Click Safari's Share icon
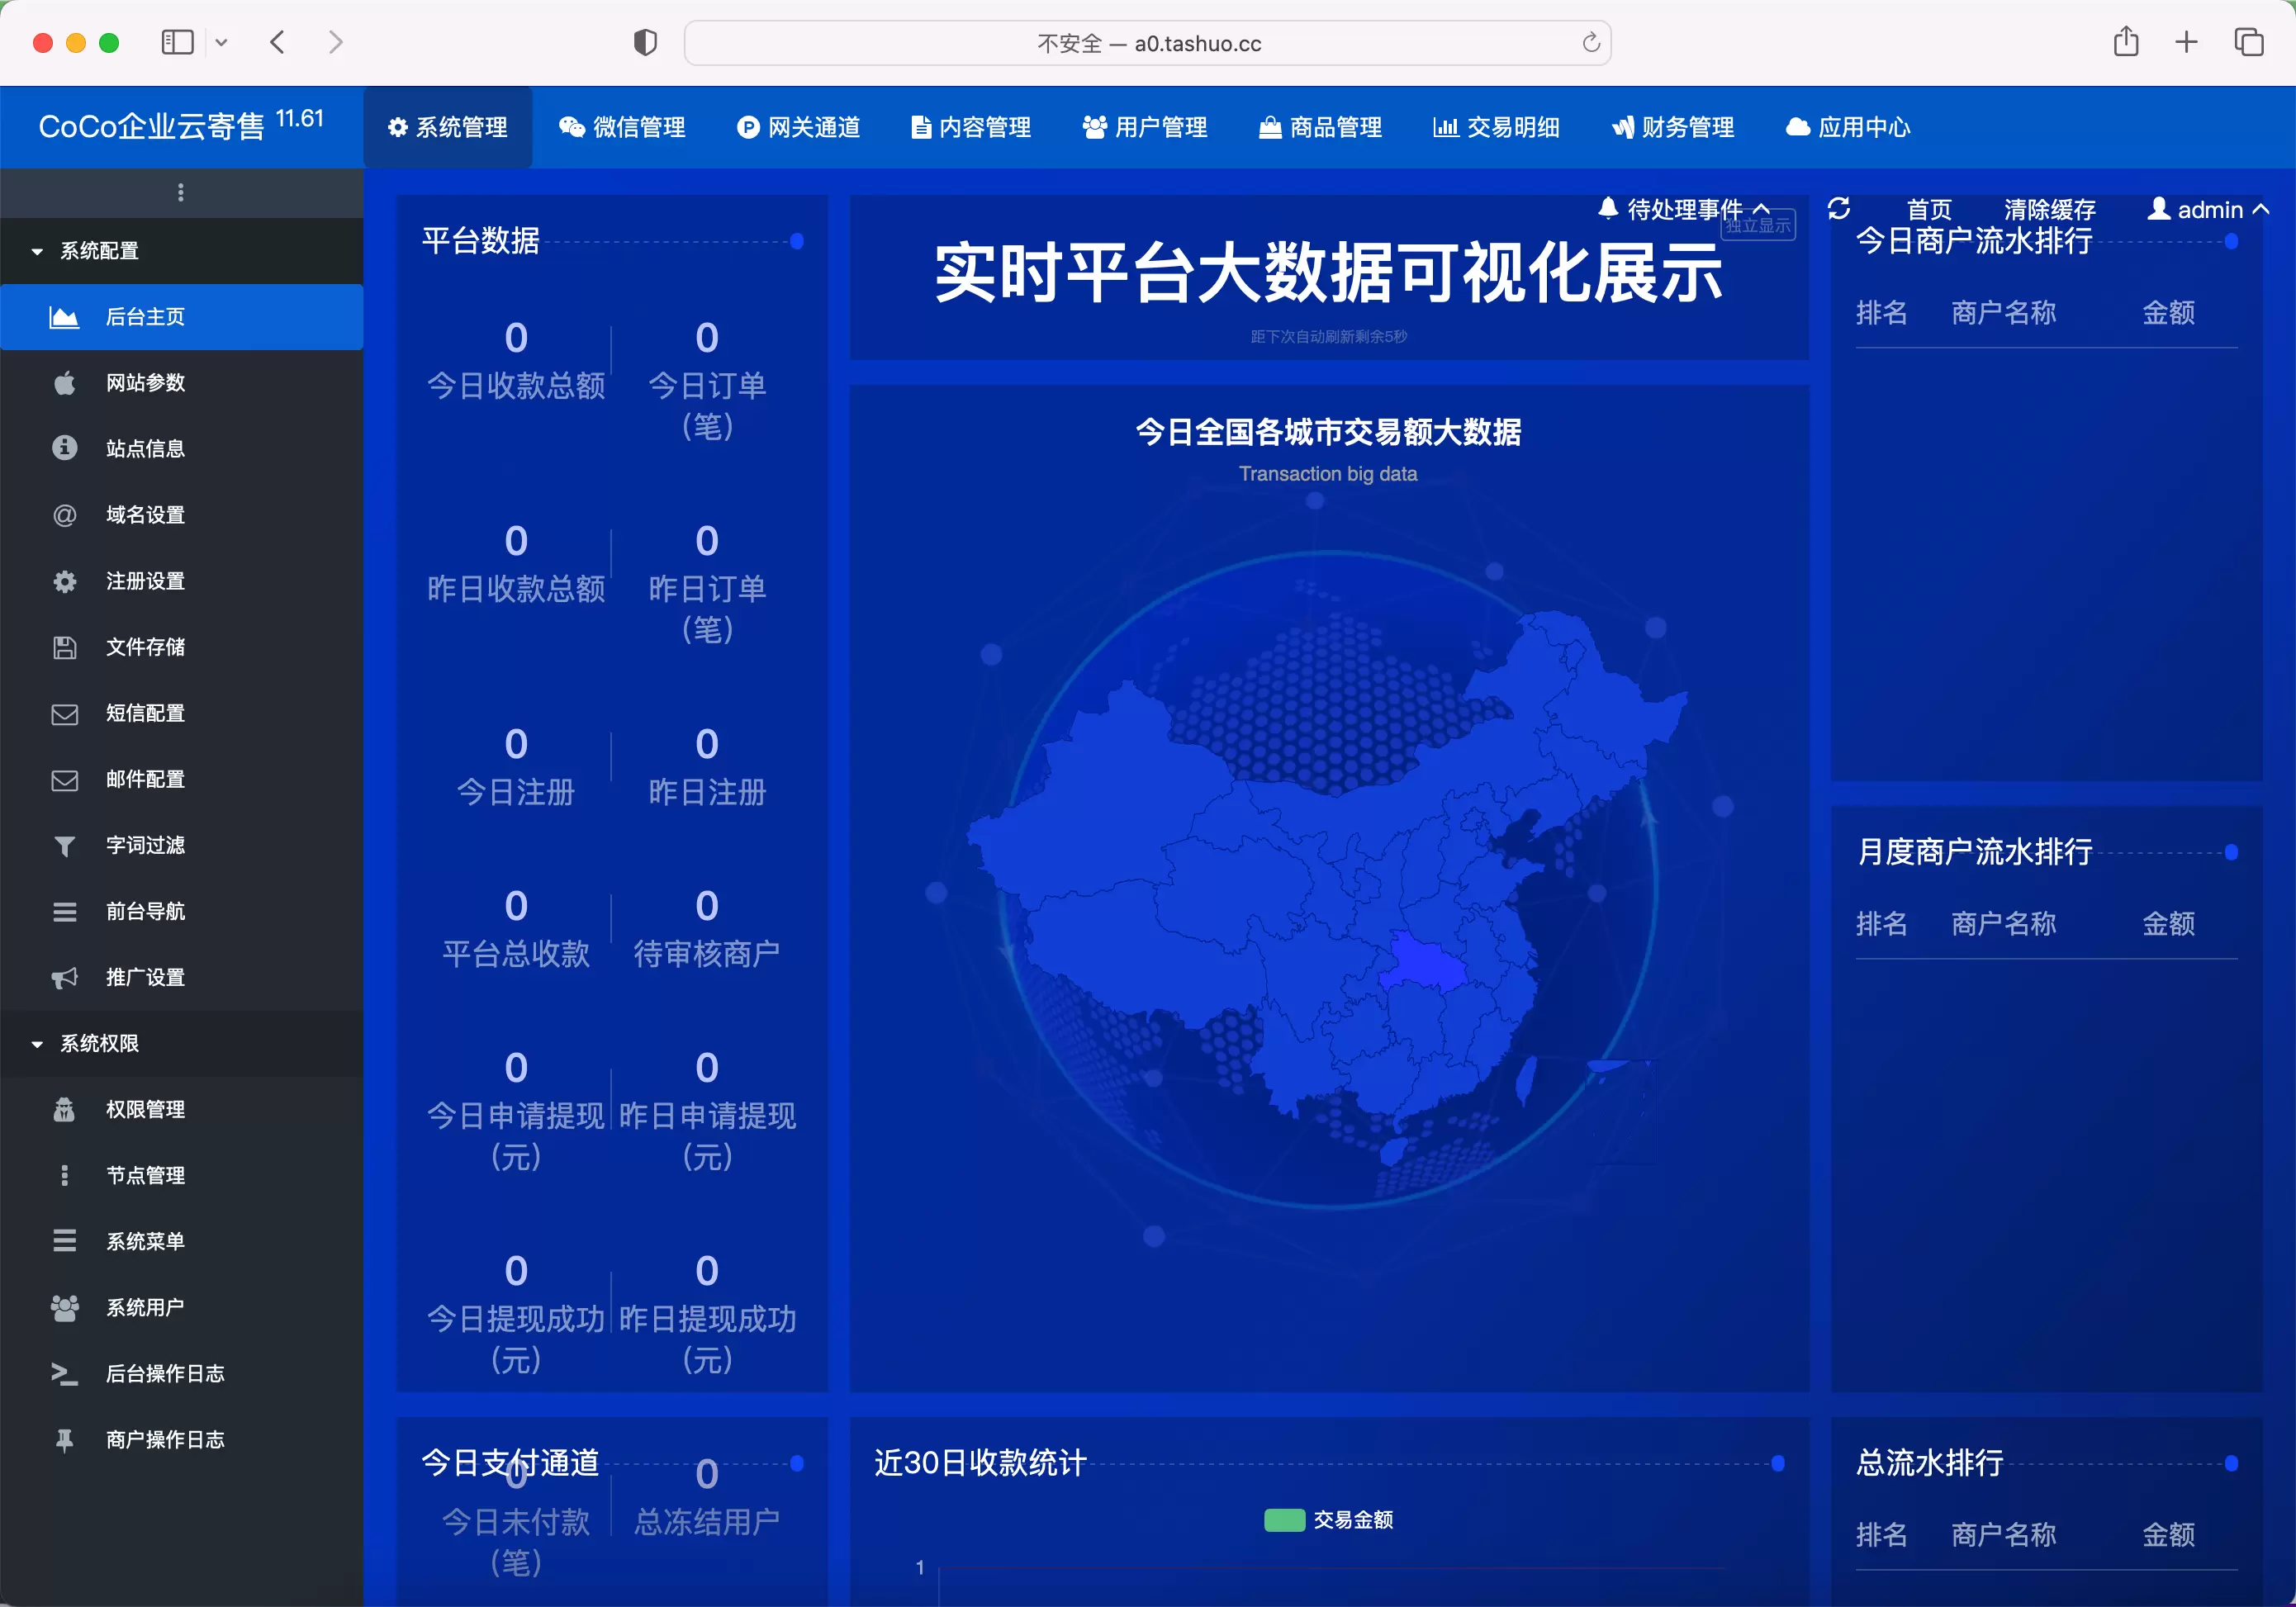The width and height of the screenshot is (2296, 1607). pyautogui.click(x=2126, y=41)
